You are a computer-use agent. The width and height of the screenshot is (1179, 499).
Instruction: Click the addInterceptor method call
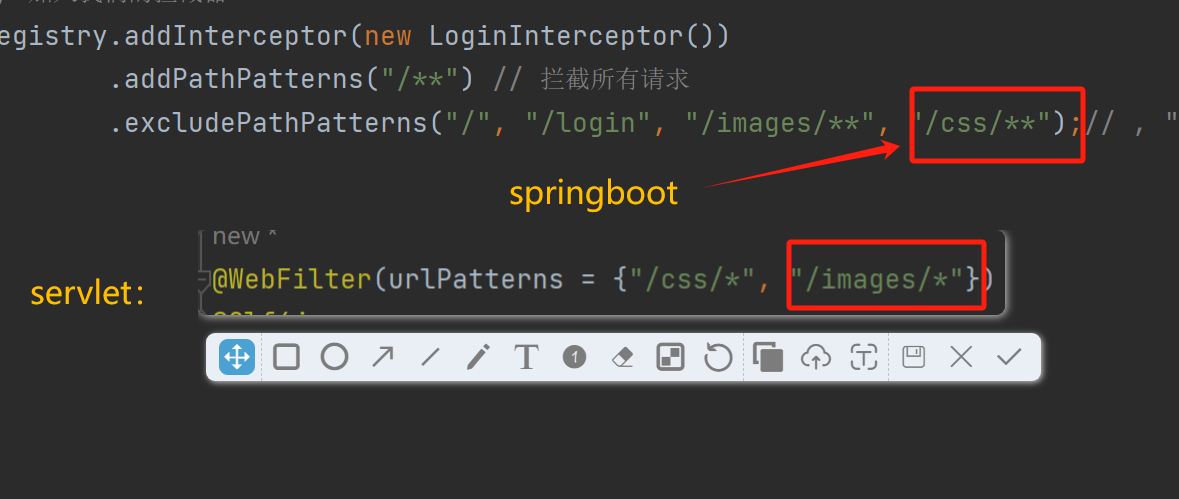coord(235,35)
